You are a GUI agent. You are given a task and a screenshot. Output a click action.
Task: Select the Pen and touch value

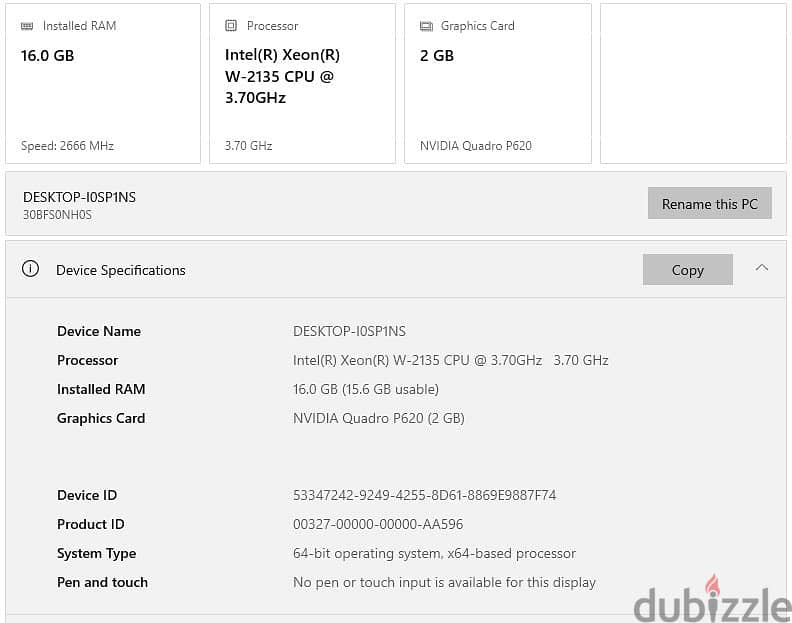click(444, 582)
